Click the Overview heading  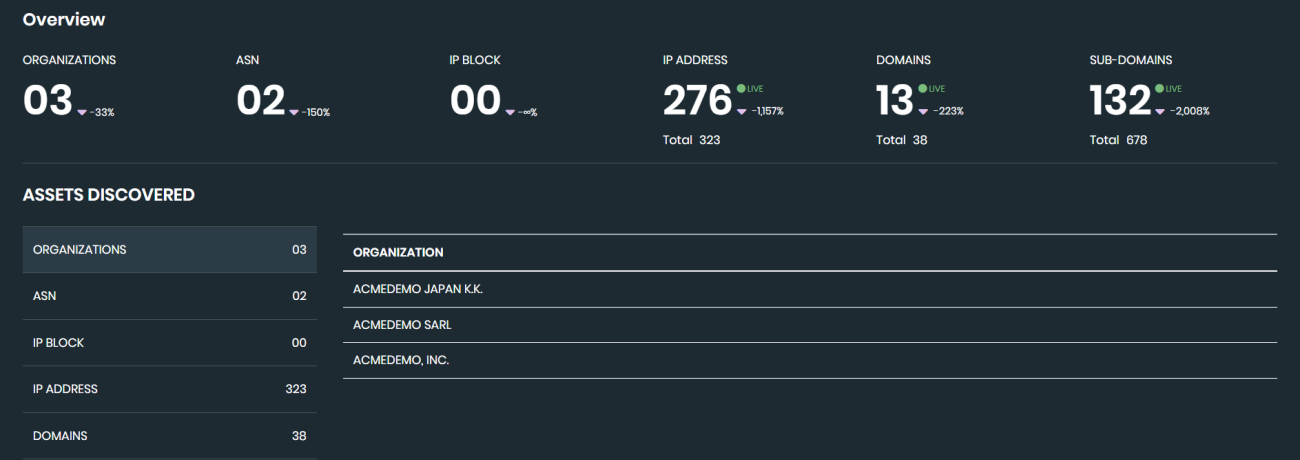(64, 20)
